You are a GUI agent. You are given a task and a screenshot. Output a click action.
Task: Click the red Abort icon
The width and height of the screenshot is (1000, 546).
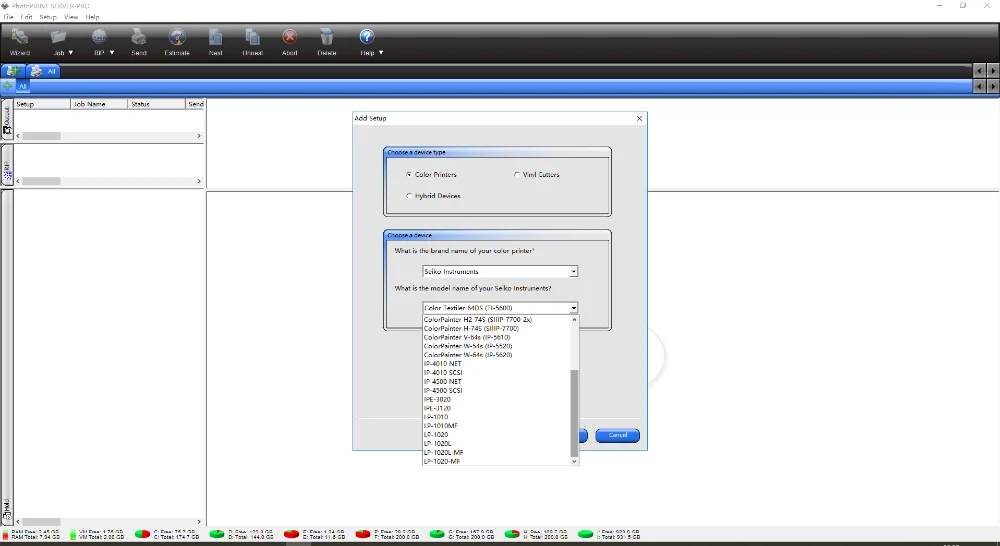290,37
